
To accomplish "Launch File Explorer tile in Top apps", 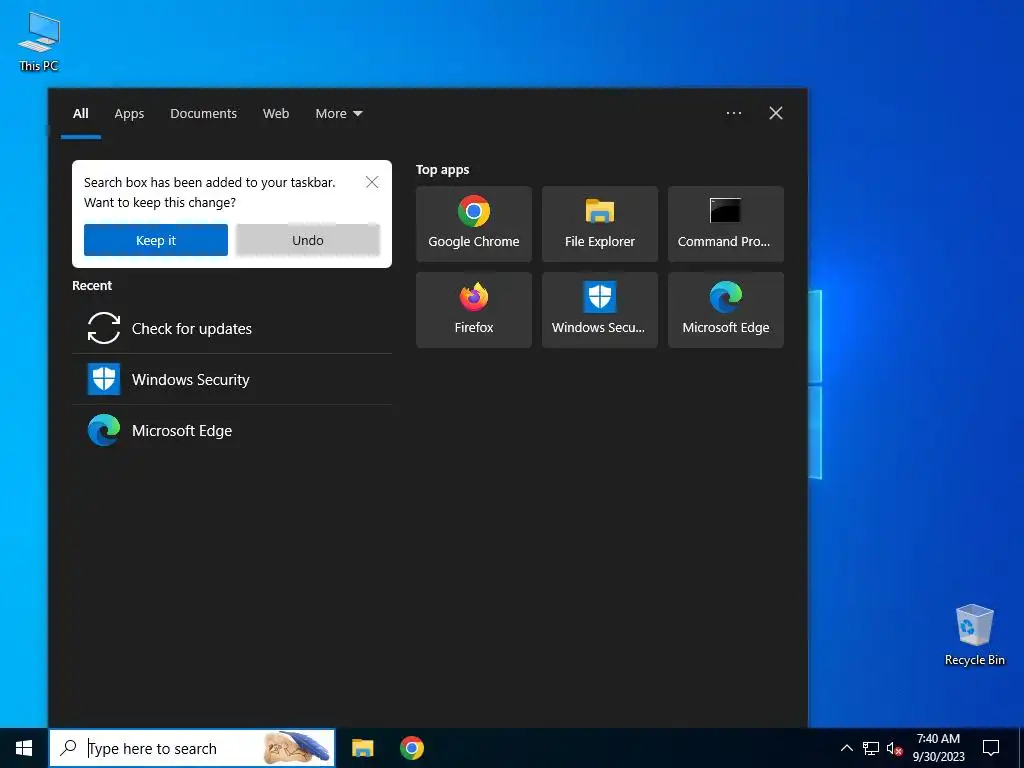I will coord(600,224).
